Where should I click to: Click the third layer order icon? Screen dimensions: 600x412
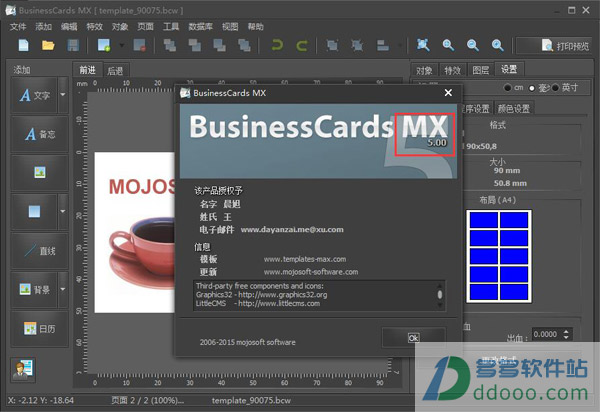click(219, 45)
